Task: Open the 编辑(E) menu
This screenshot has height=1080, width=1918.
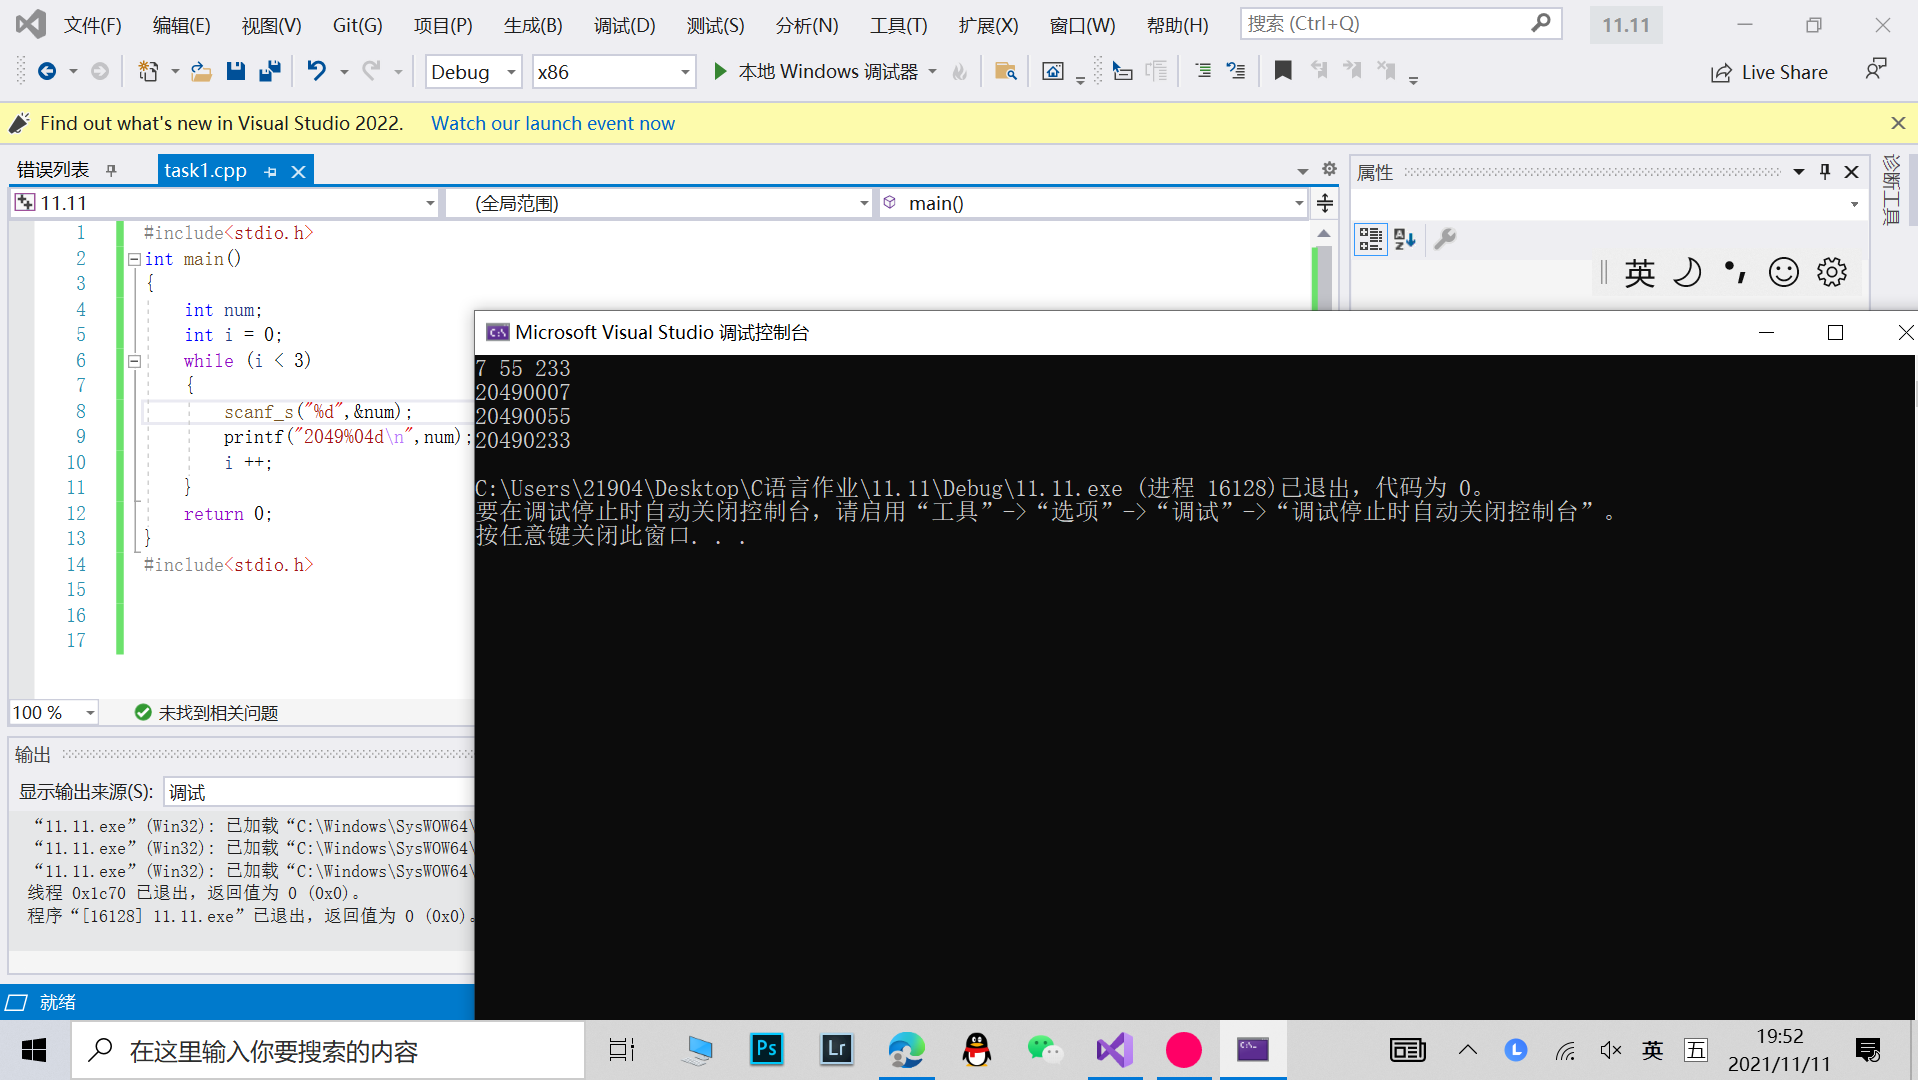Action: [x=182, y=25]
